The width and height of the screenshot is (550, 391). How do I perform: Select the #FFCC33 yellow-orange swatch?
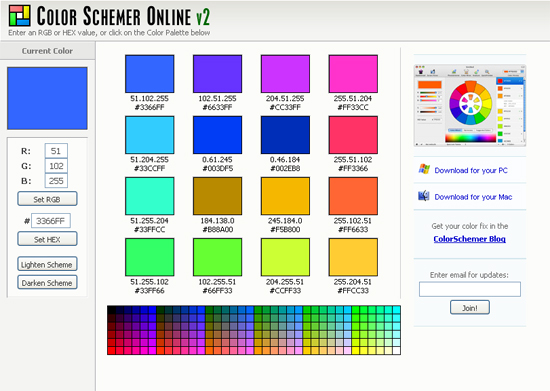coord(353,257)
